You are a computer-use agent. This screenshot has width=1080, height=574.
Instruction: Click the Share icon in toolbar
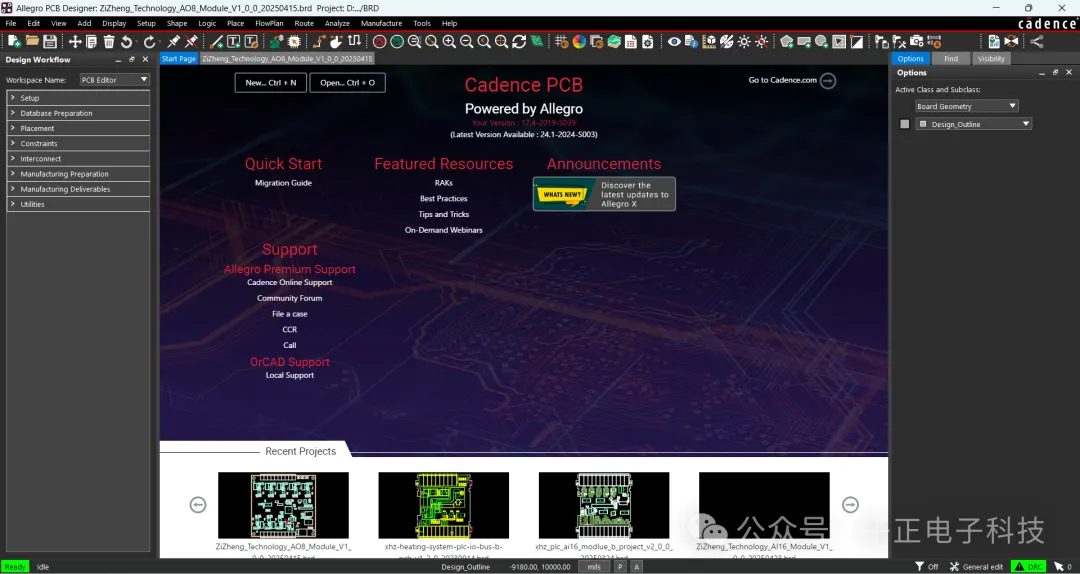click(x=1037, y=41)
